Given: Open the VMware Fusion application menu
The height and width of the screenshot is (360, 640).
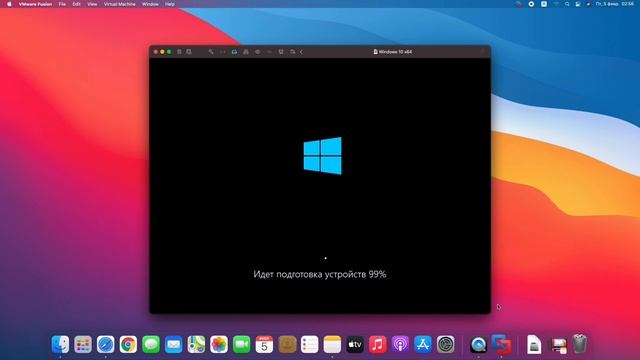Looking at the screenshot, I should (x=35, y=4).
